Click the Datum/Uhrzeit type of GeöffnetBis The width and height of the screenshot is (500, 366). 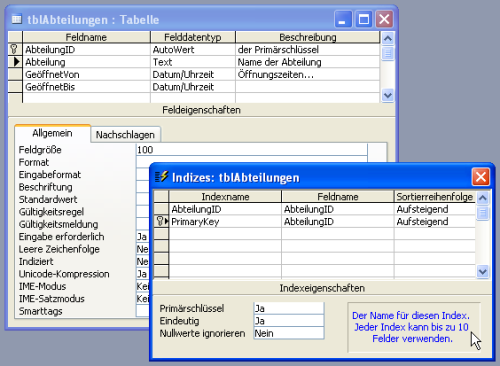pyautogui.click(x=193, y=87)
